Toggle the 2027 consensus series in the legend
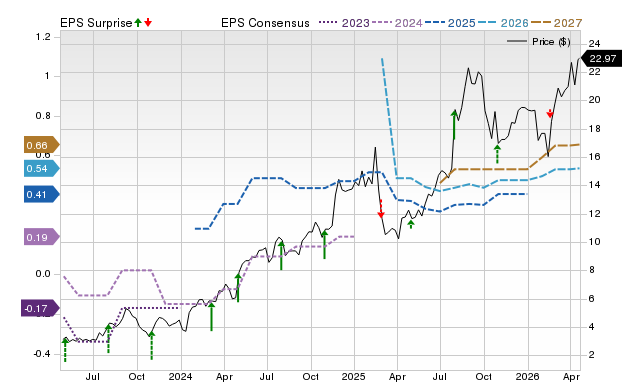Image resolution: width=640 pixels, height=382 pixels. pos(556,23)
